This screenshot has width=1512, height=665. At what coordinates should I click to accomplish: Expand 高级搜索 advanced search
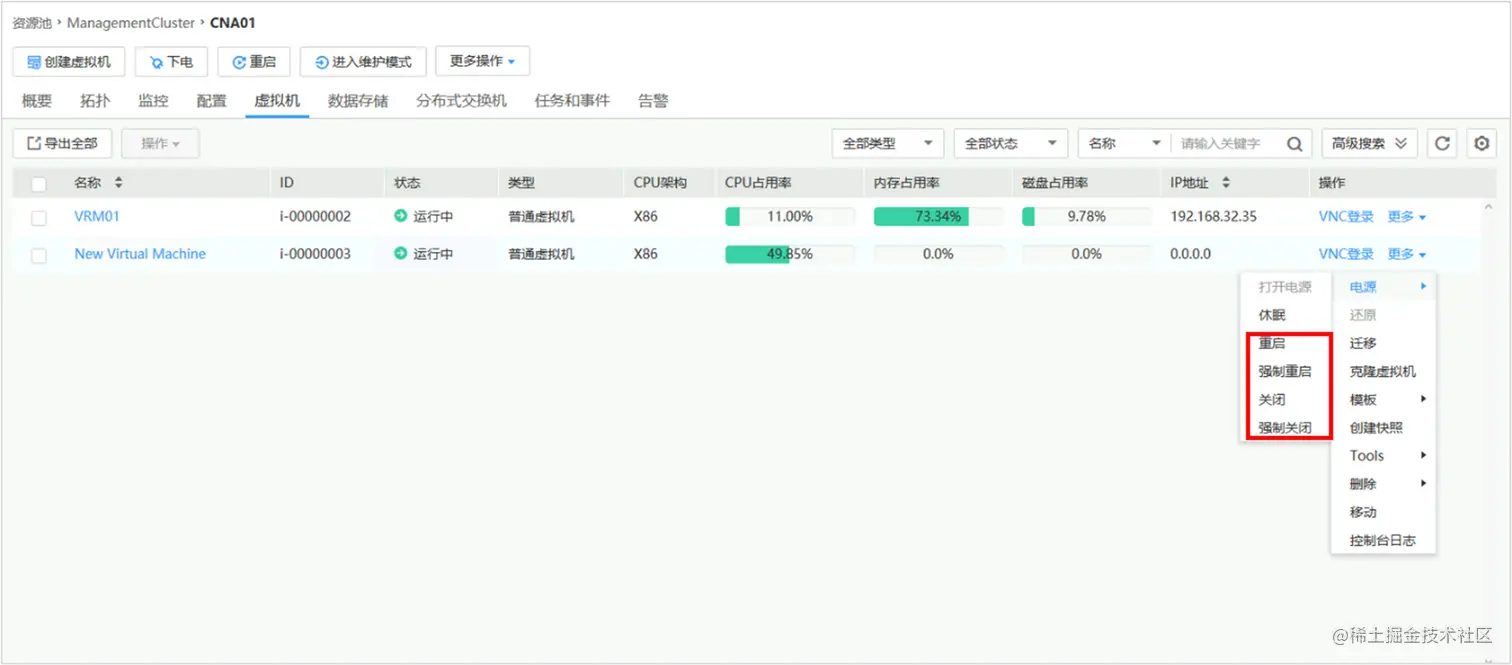[1369, 143]
